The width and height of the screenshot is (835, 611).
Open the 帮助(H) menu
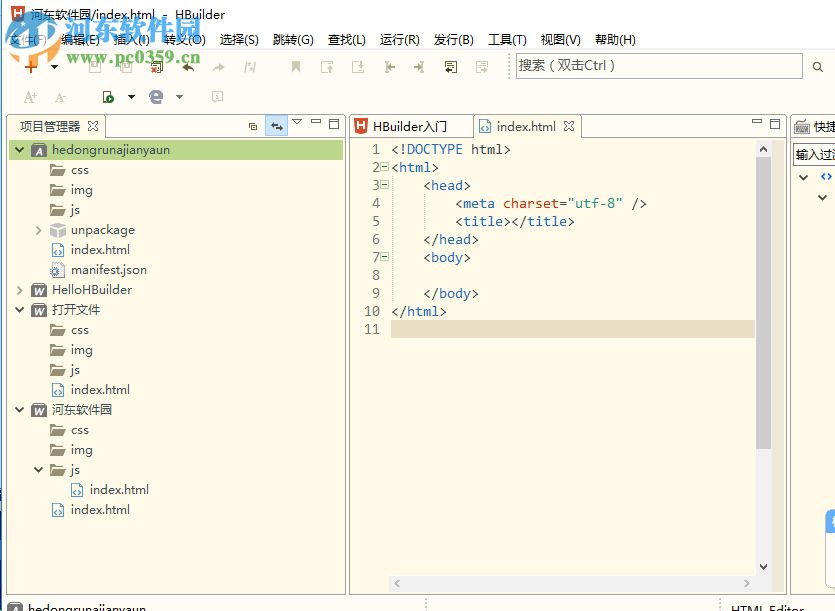pos(615,40)
